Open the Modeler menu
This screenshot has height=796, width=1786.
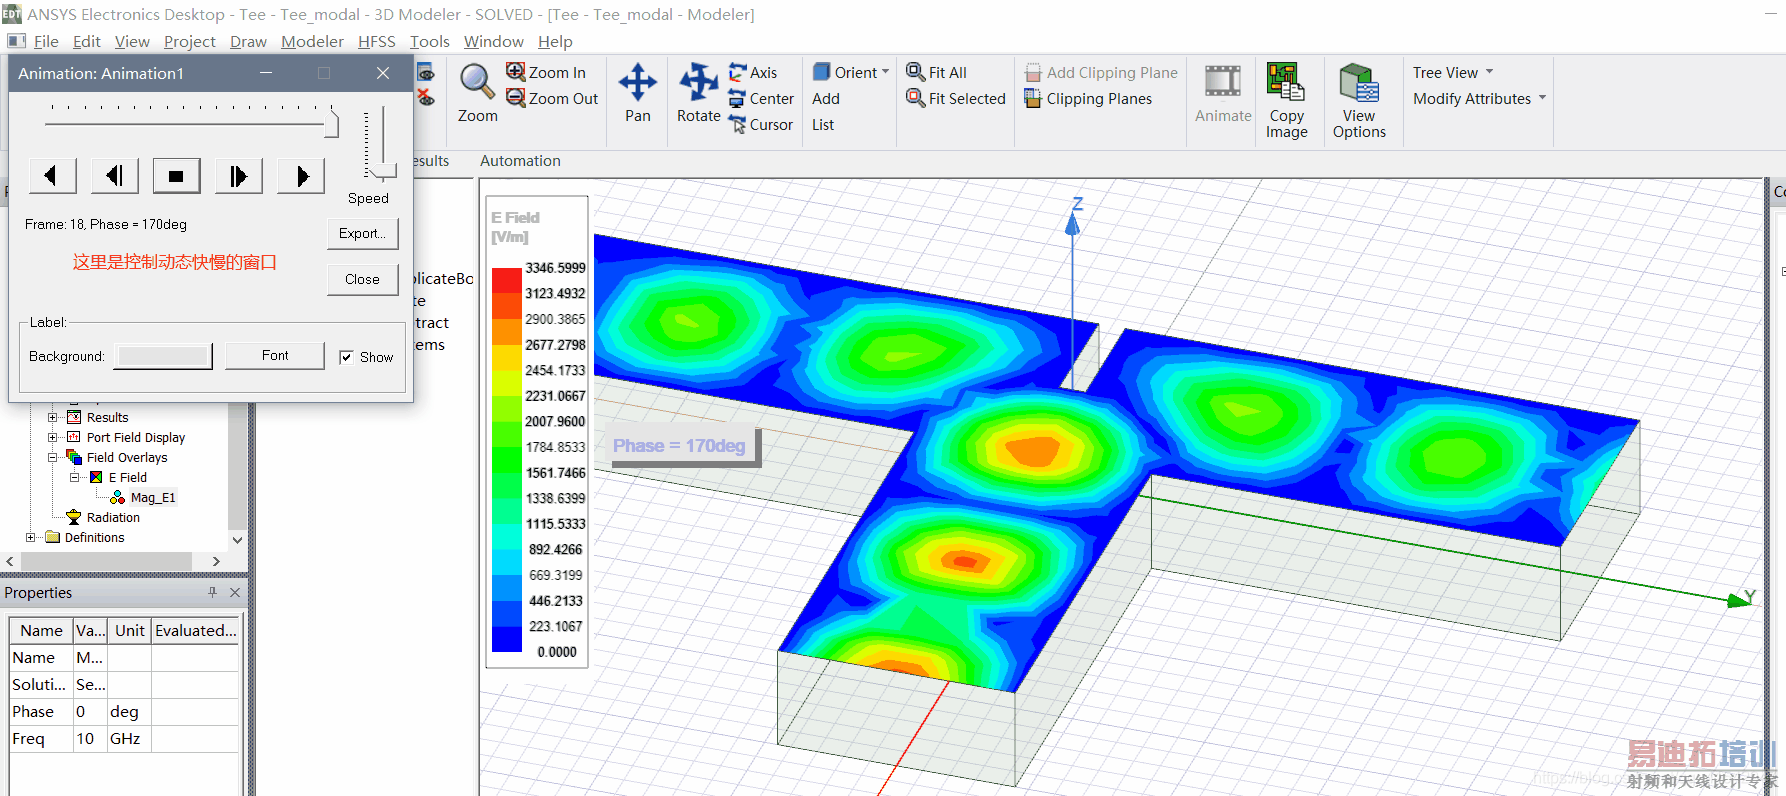click(312, 41)
